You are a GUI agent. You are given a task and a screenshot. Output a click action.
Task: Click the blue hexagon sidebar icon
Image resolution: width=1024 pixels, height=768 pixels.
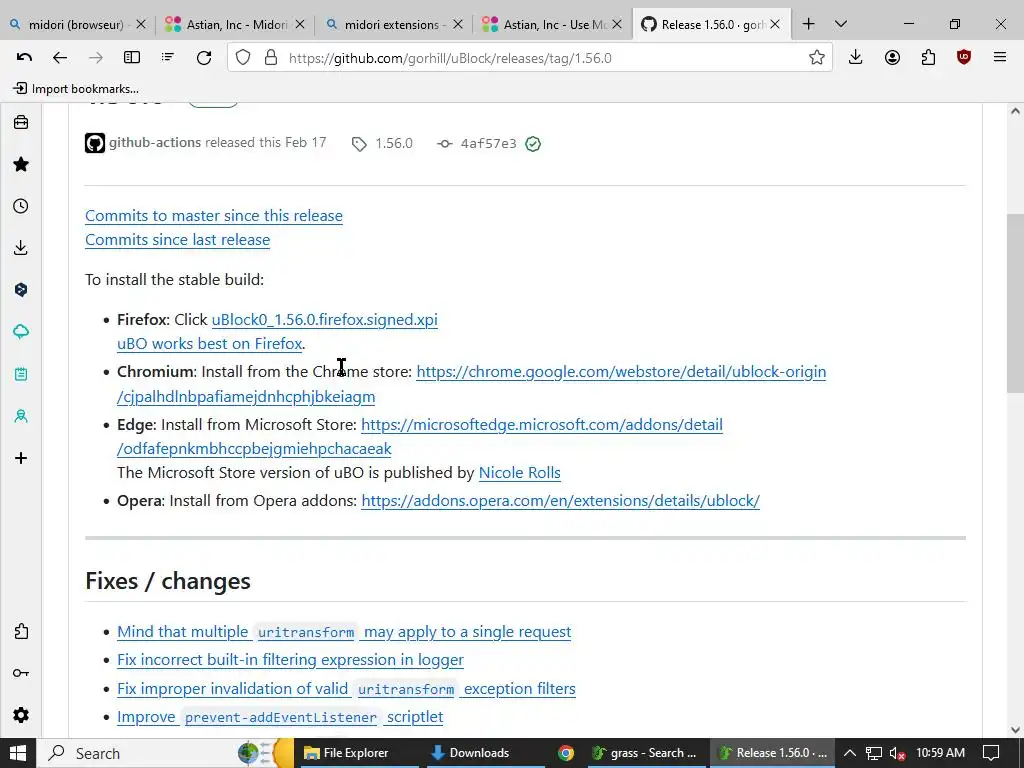(x=21, y=289)
